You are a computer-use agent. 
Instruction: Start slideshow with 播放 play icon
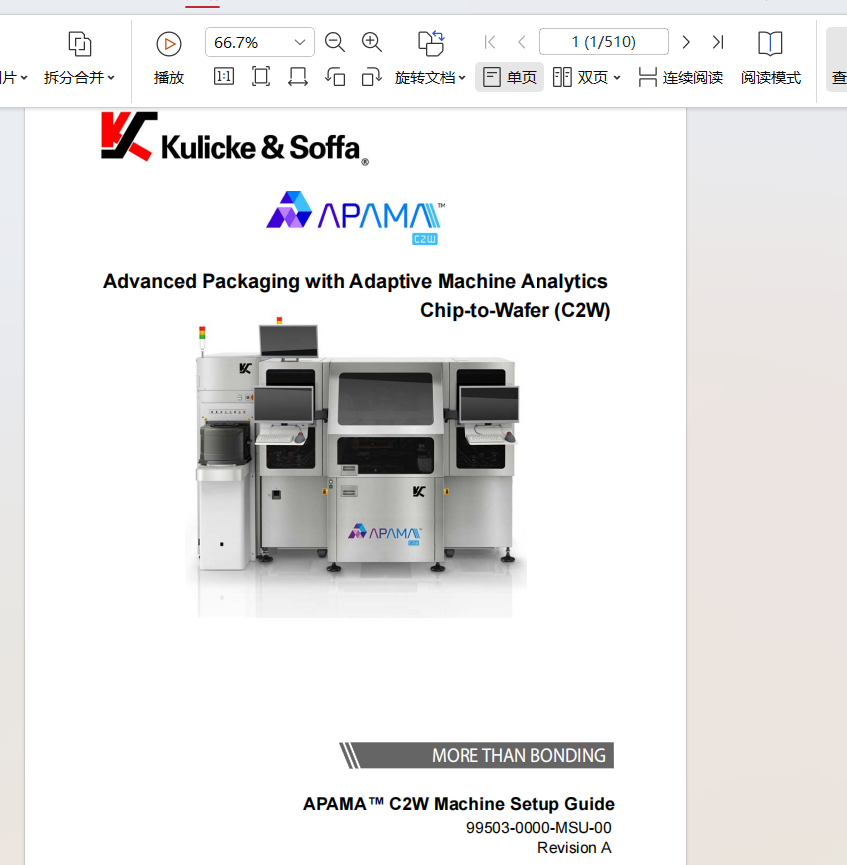(168, 44)
